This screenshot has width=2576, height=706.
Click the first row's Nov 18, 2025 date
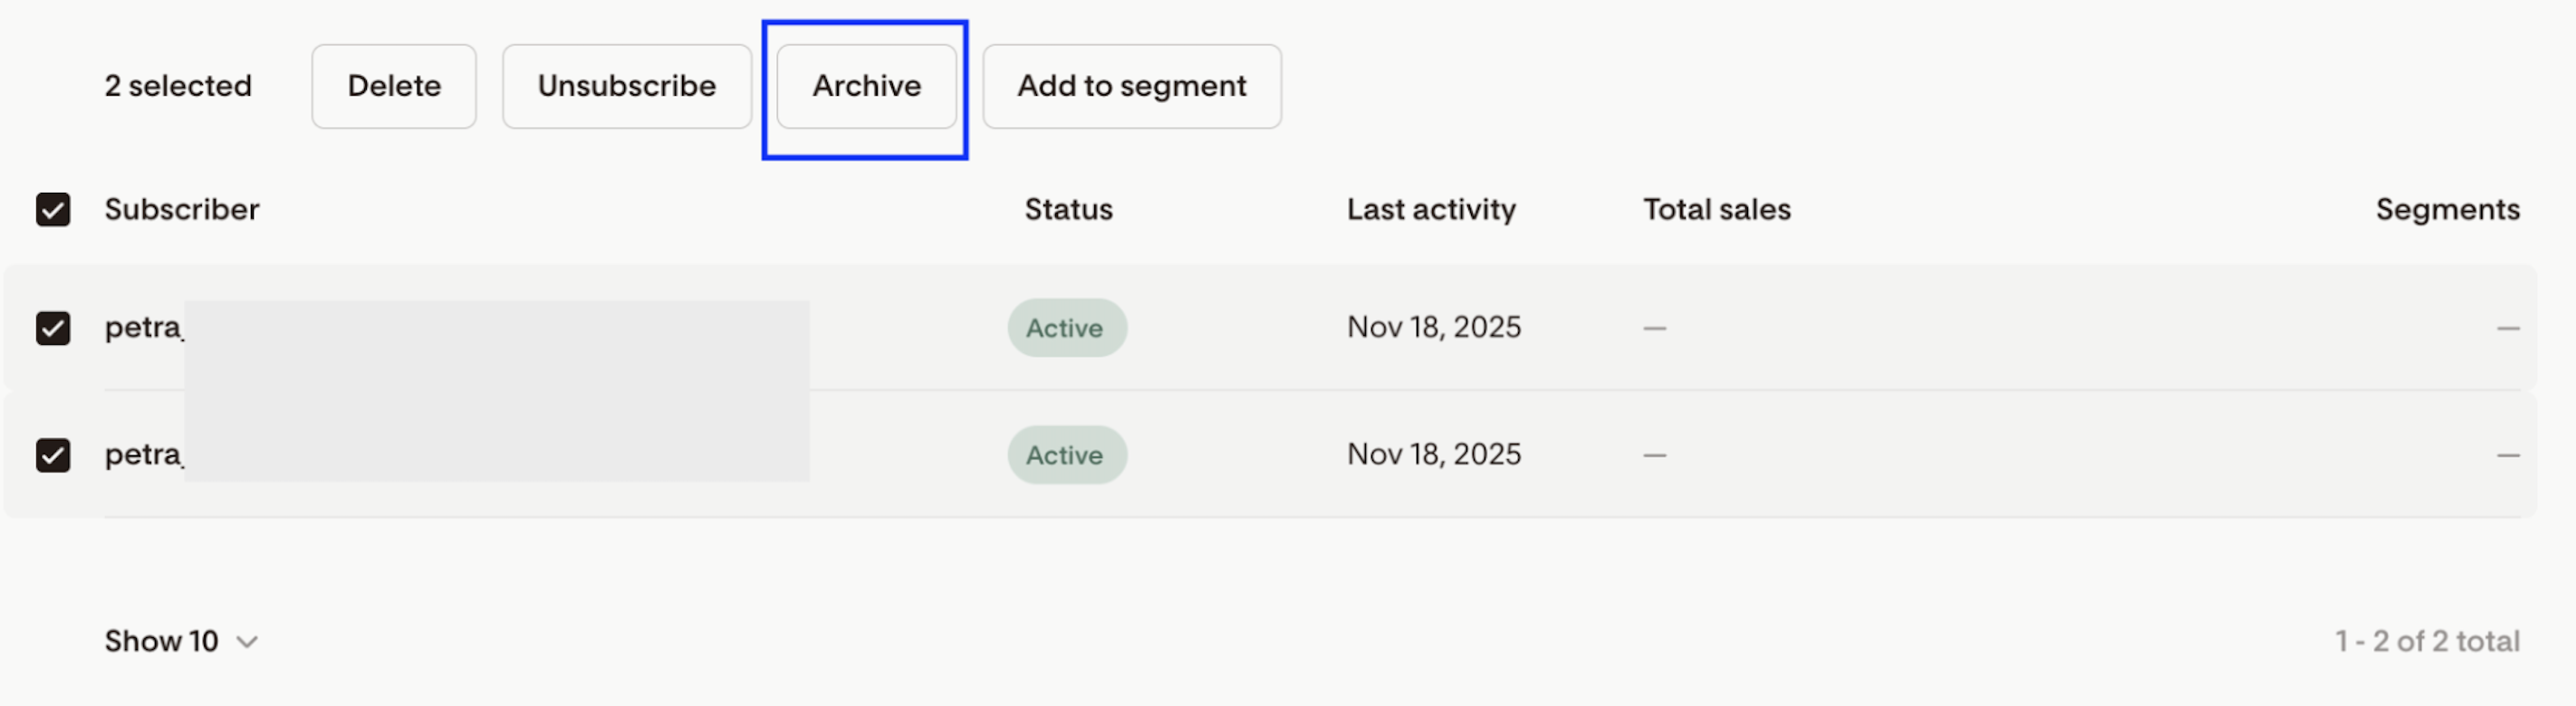point(1434,327)
